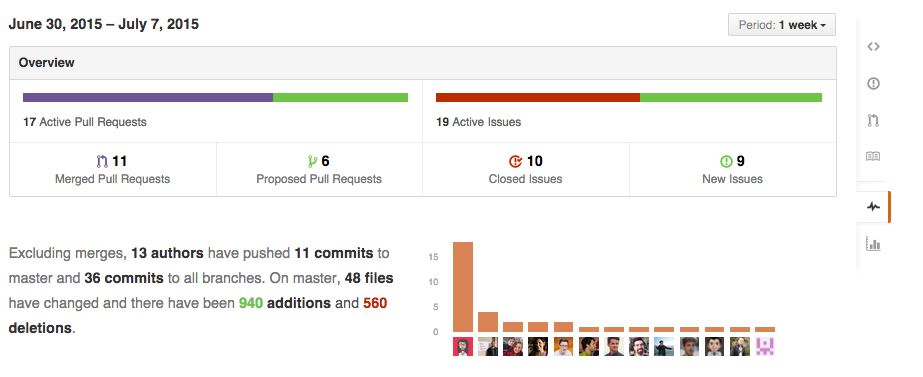View the 9 New Issues section
923x377 pixels.
coord(733,170)
